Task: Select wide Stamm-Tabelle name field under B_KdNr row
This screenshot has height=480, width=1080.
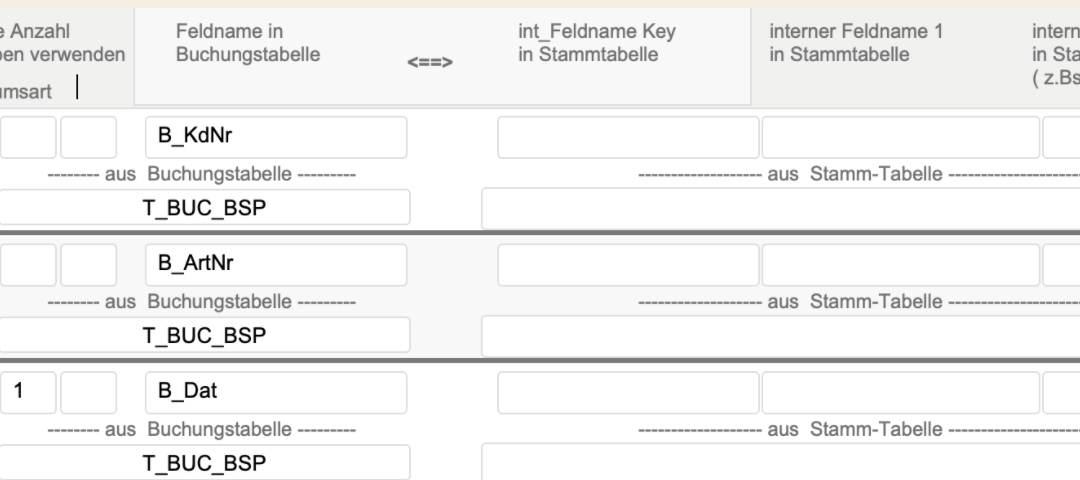Action: click(x=780, y=208)
